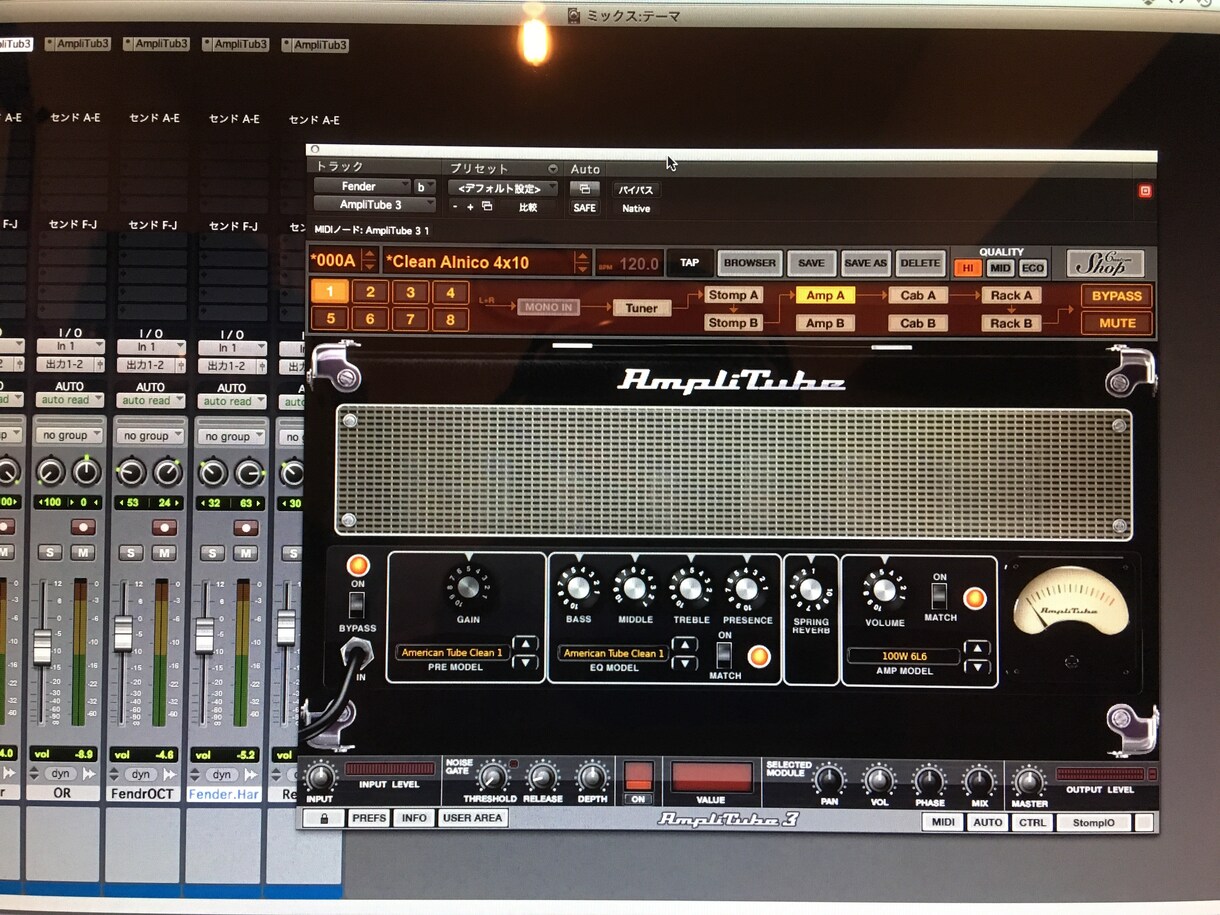The height and width of the screenshot is (915, 1220).
Task: Open the default-settings preset dropdown
Action: point(503,189)
